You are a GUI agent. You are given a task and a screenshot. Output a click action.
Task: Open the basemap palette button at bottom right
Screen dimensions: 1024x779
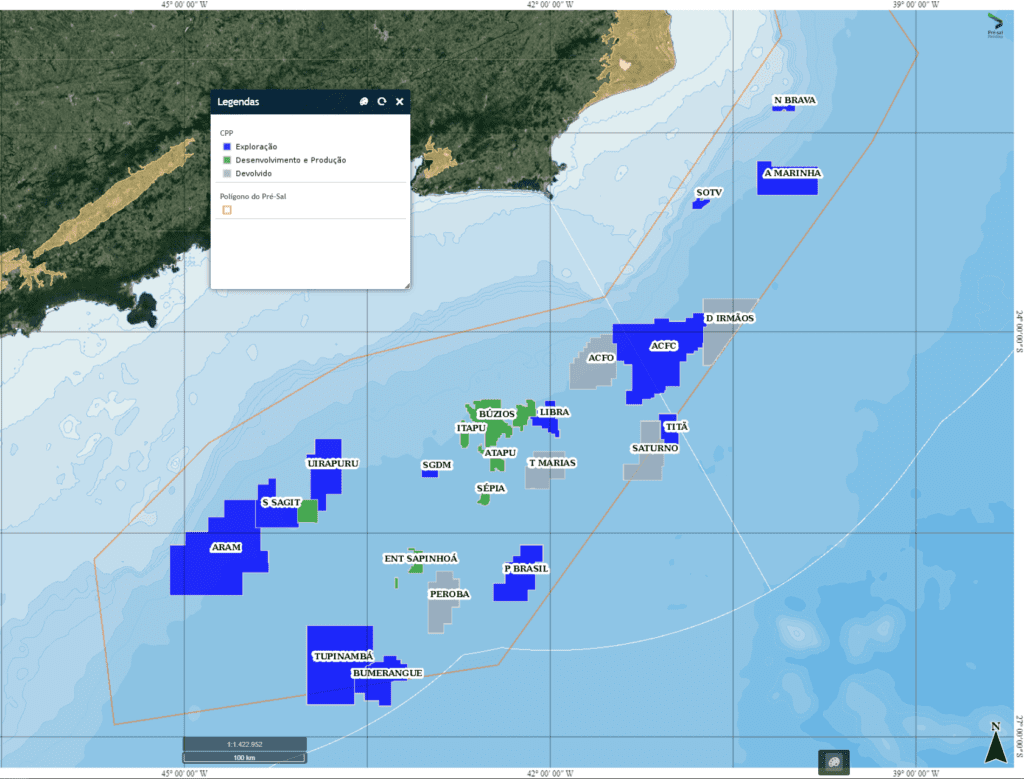(x=833, y=762)
